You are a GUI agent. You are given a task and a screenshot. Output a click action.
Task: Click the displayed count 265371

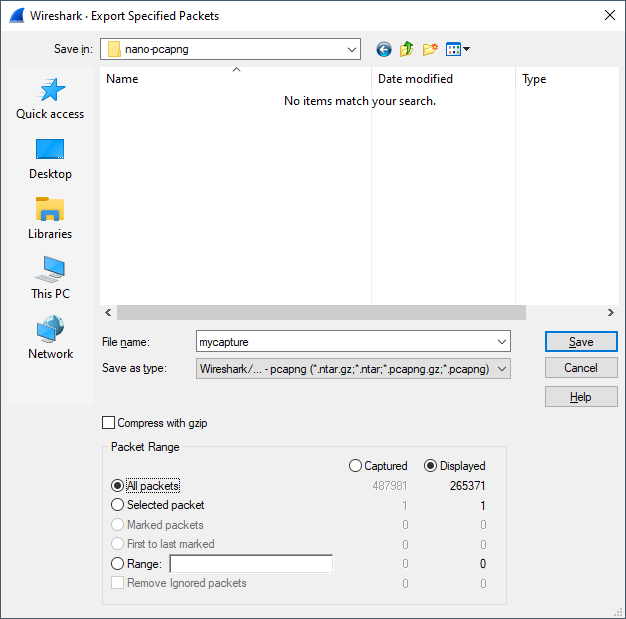pyautogui.click(x=468, y=486)
